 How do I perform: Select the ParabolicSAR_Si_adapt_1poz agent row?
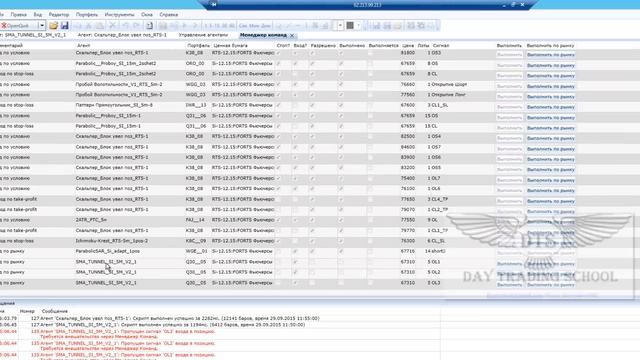tap(108, 251)
